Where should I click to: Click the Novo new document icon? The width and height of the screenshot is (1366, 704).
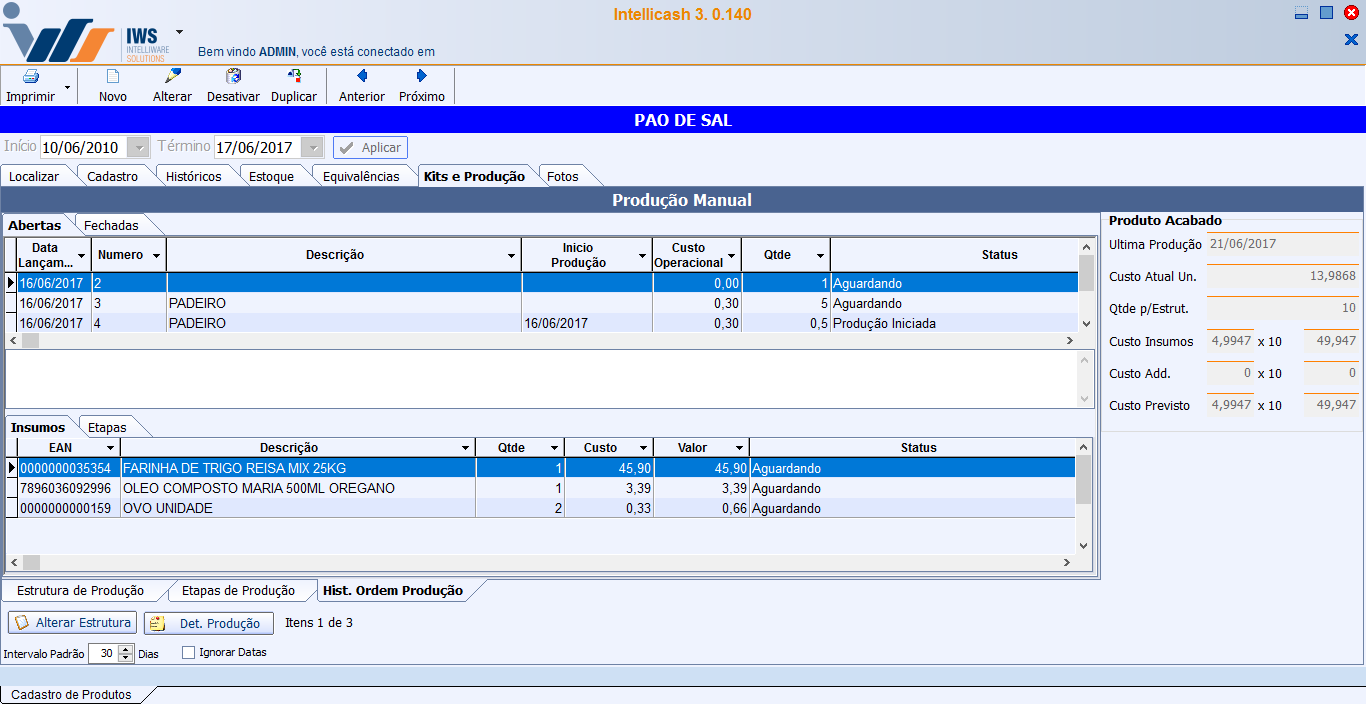[113, 77]
